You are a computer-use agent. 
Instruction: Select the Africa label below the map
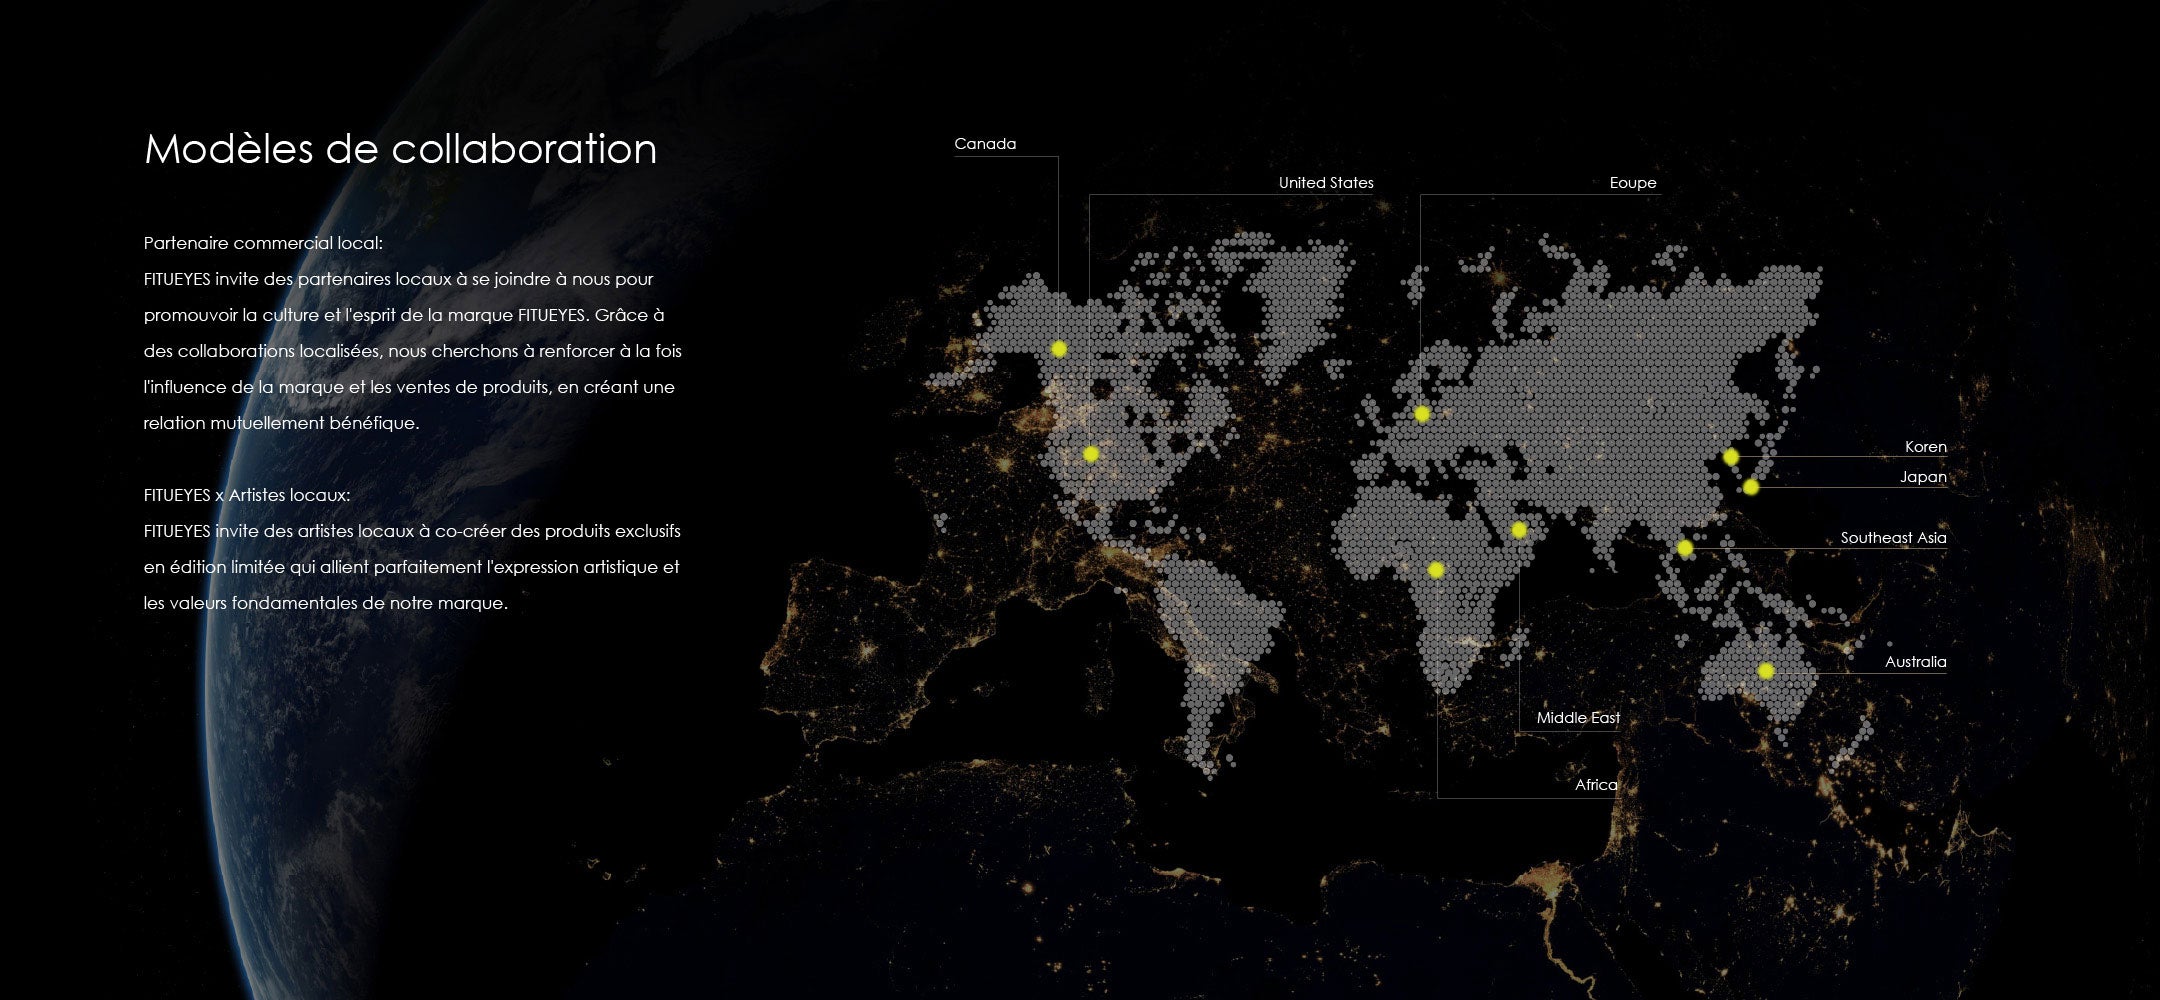click(x=1596, y=785)
